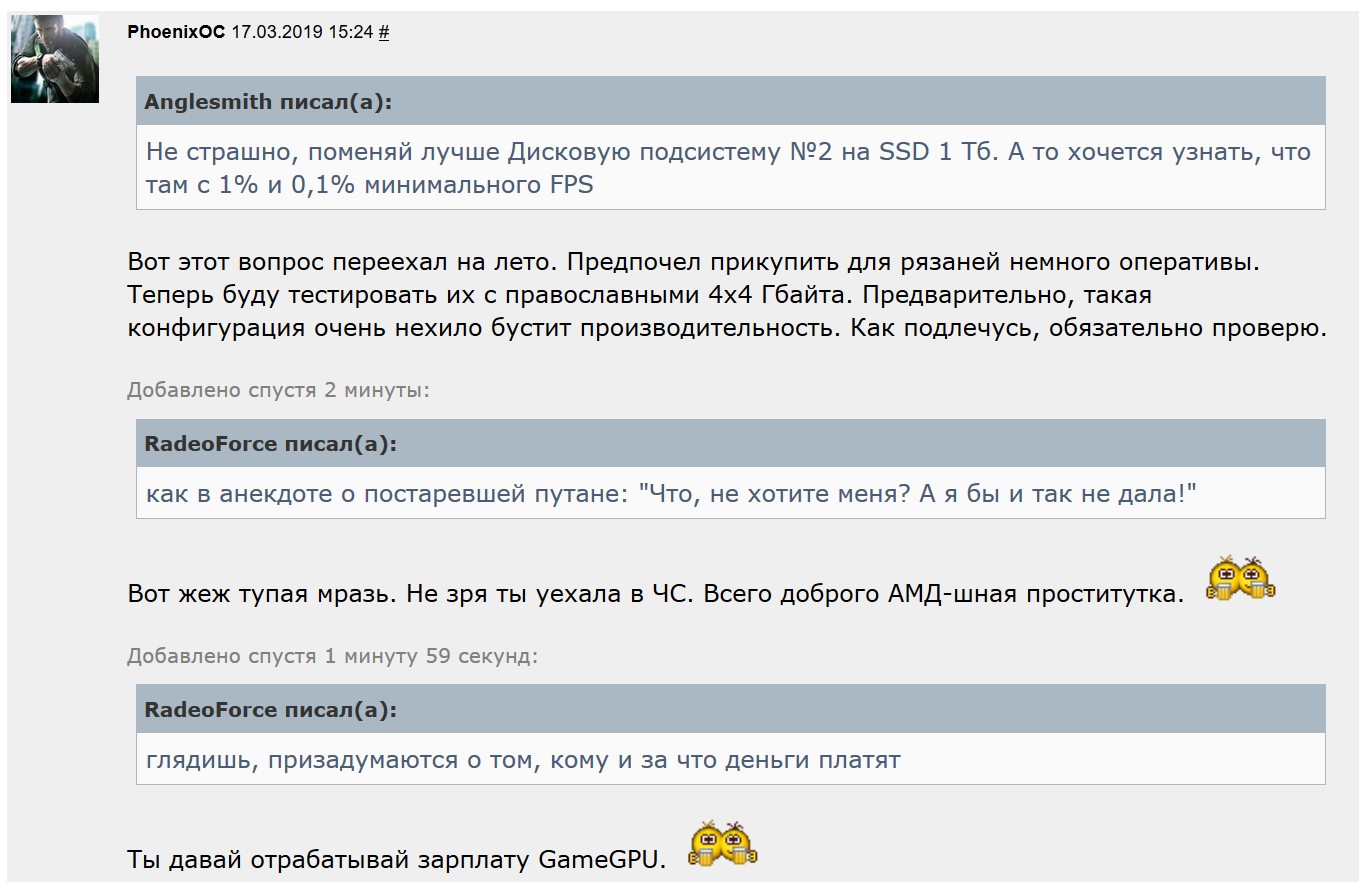Click the line "Ты давай отрабатывай зарплату GameGPU."
1359x882 pixels.
[x=396, y=860]
